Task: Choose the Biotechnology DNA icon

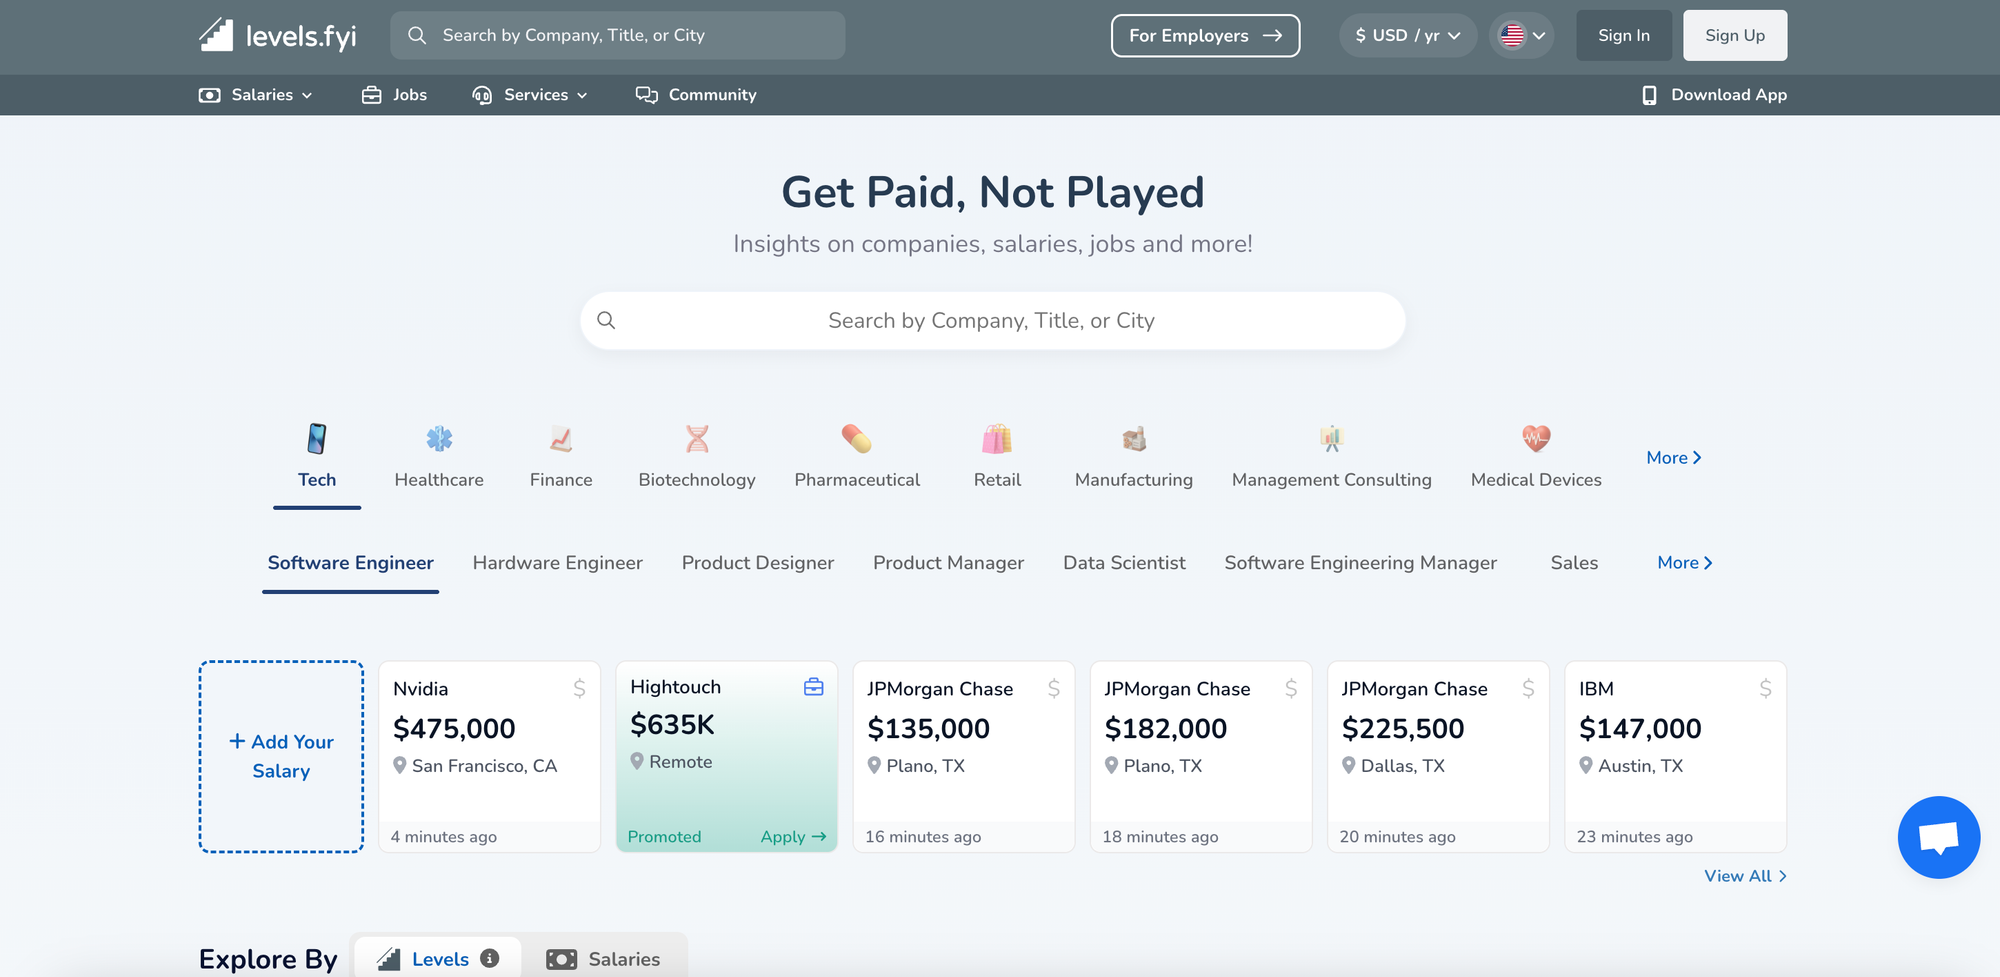Action: tap(697, 439)
